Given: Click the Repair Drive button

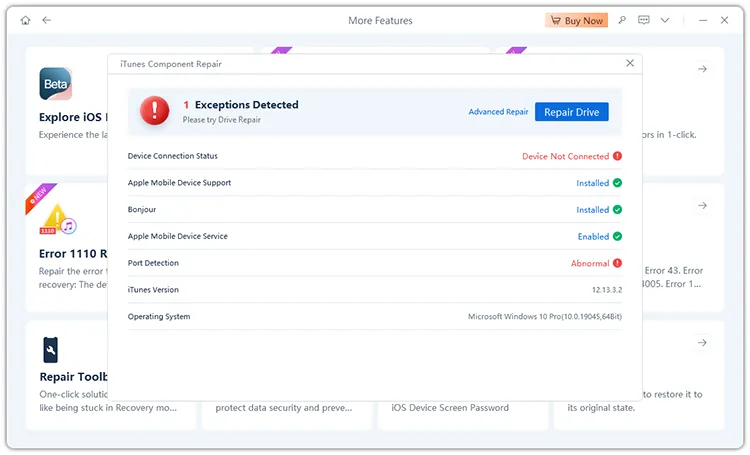Looking at the screenshot, I should pyautogui.click(x=572, y=112).
